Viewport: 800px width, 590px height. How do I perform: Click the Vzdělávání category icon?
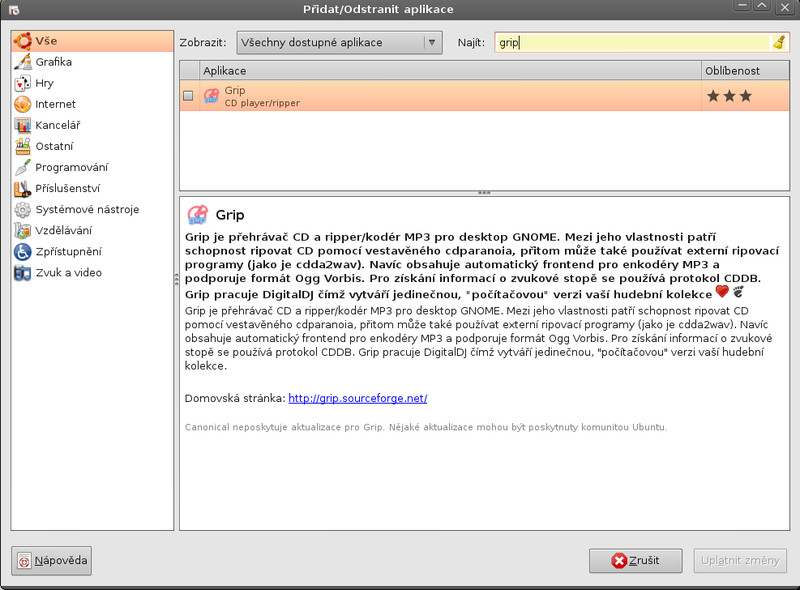coord(22,231)
